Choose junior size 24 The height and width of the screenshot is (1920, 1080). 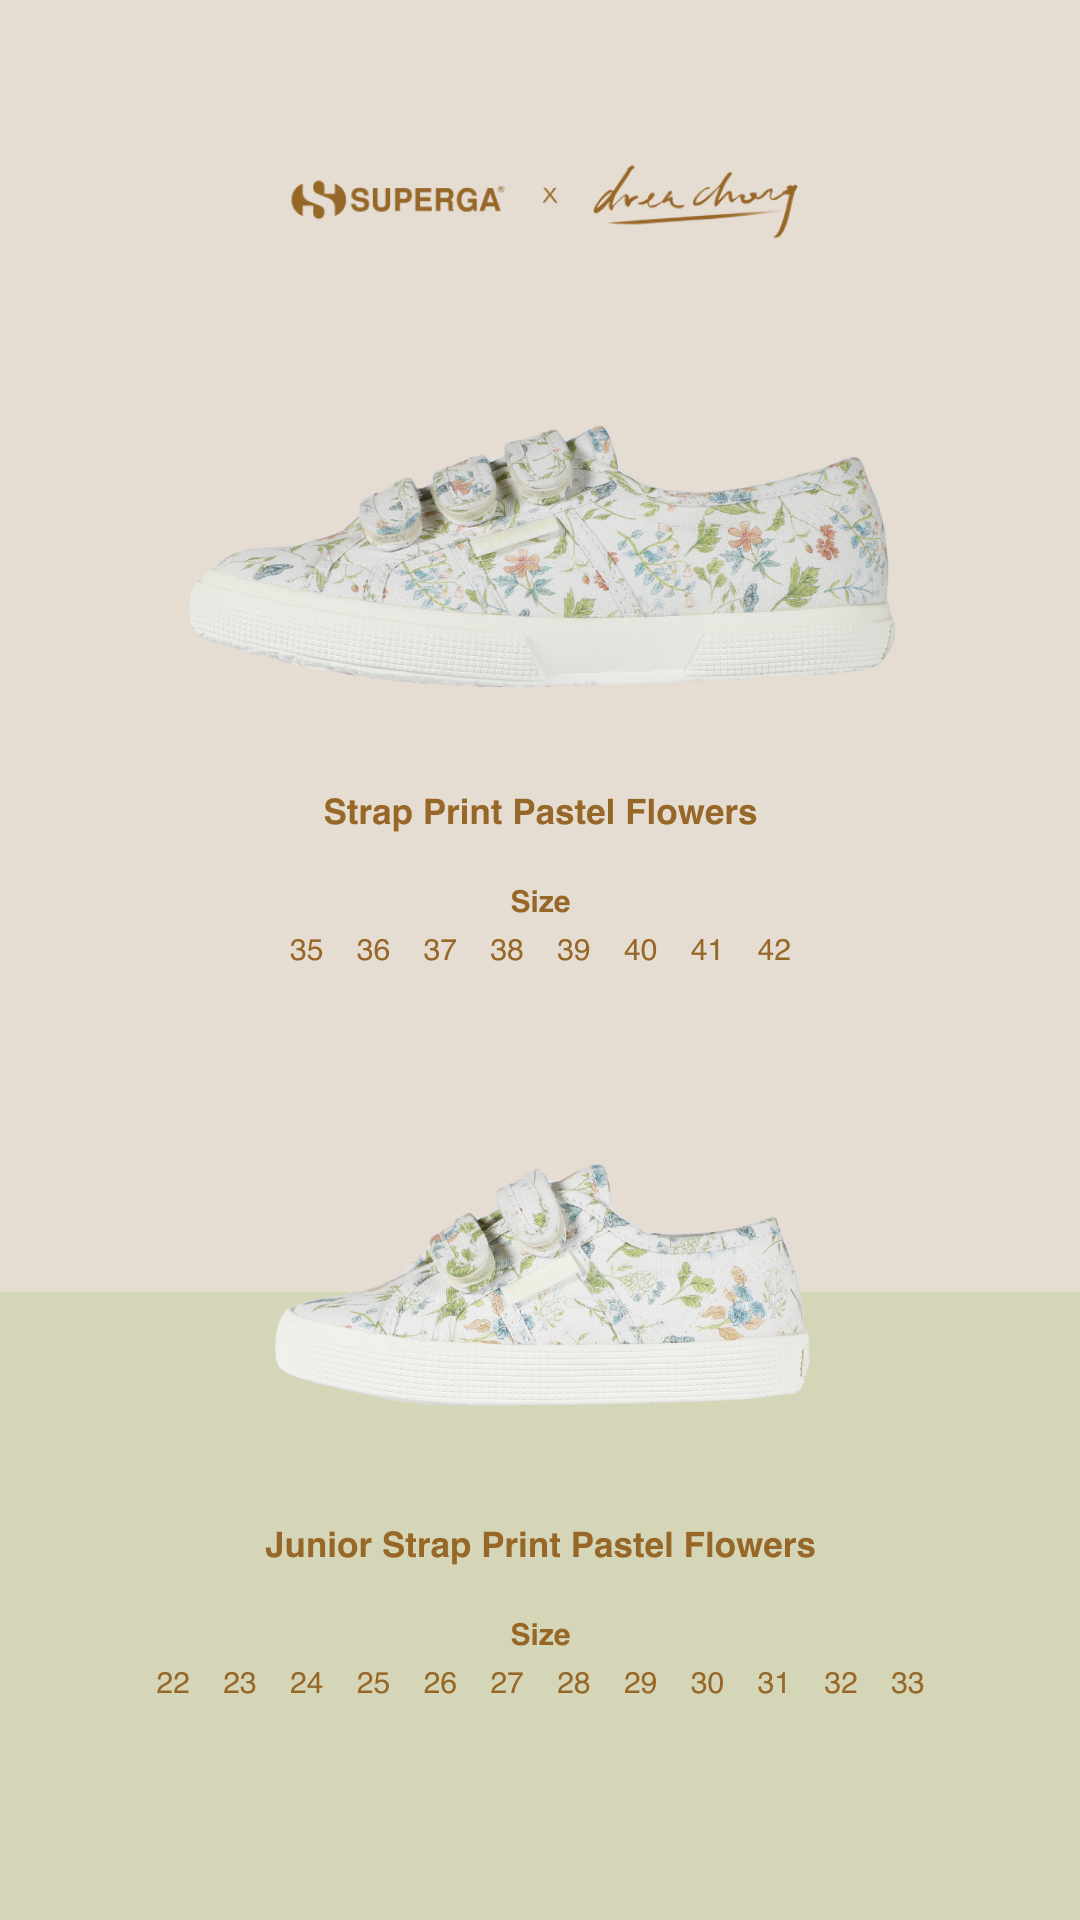[306, 1683]
